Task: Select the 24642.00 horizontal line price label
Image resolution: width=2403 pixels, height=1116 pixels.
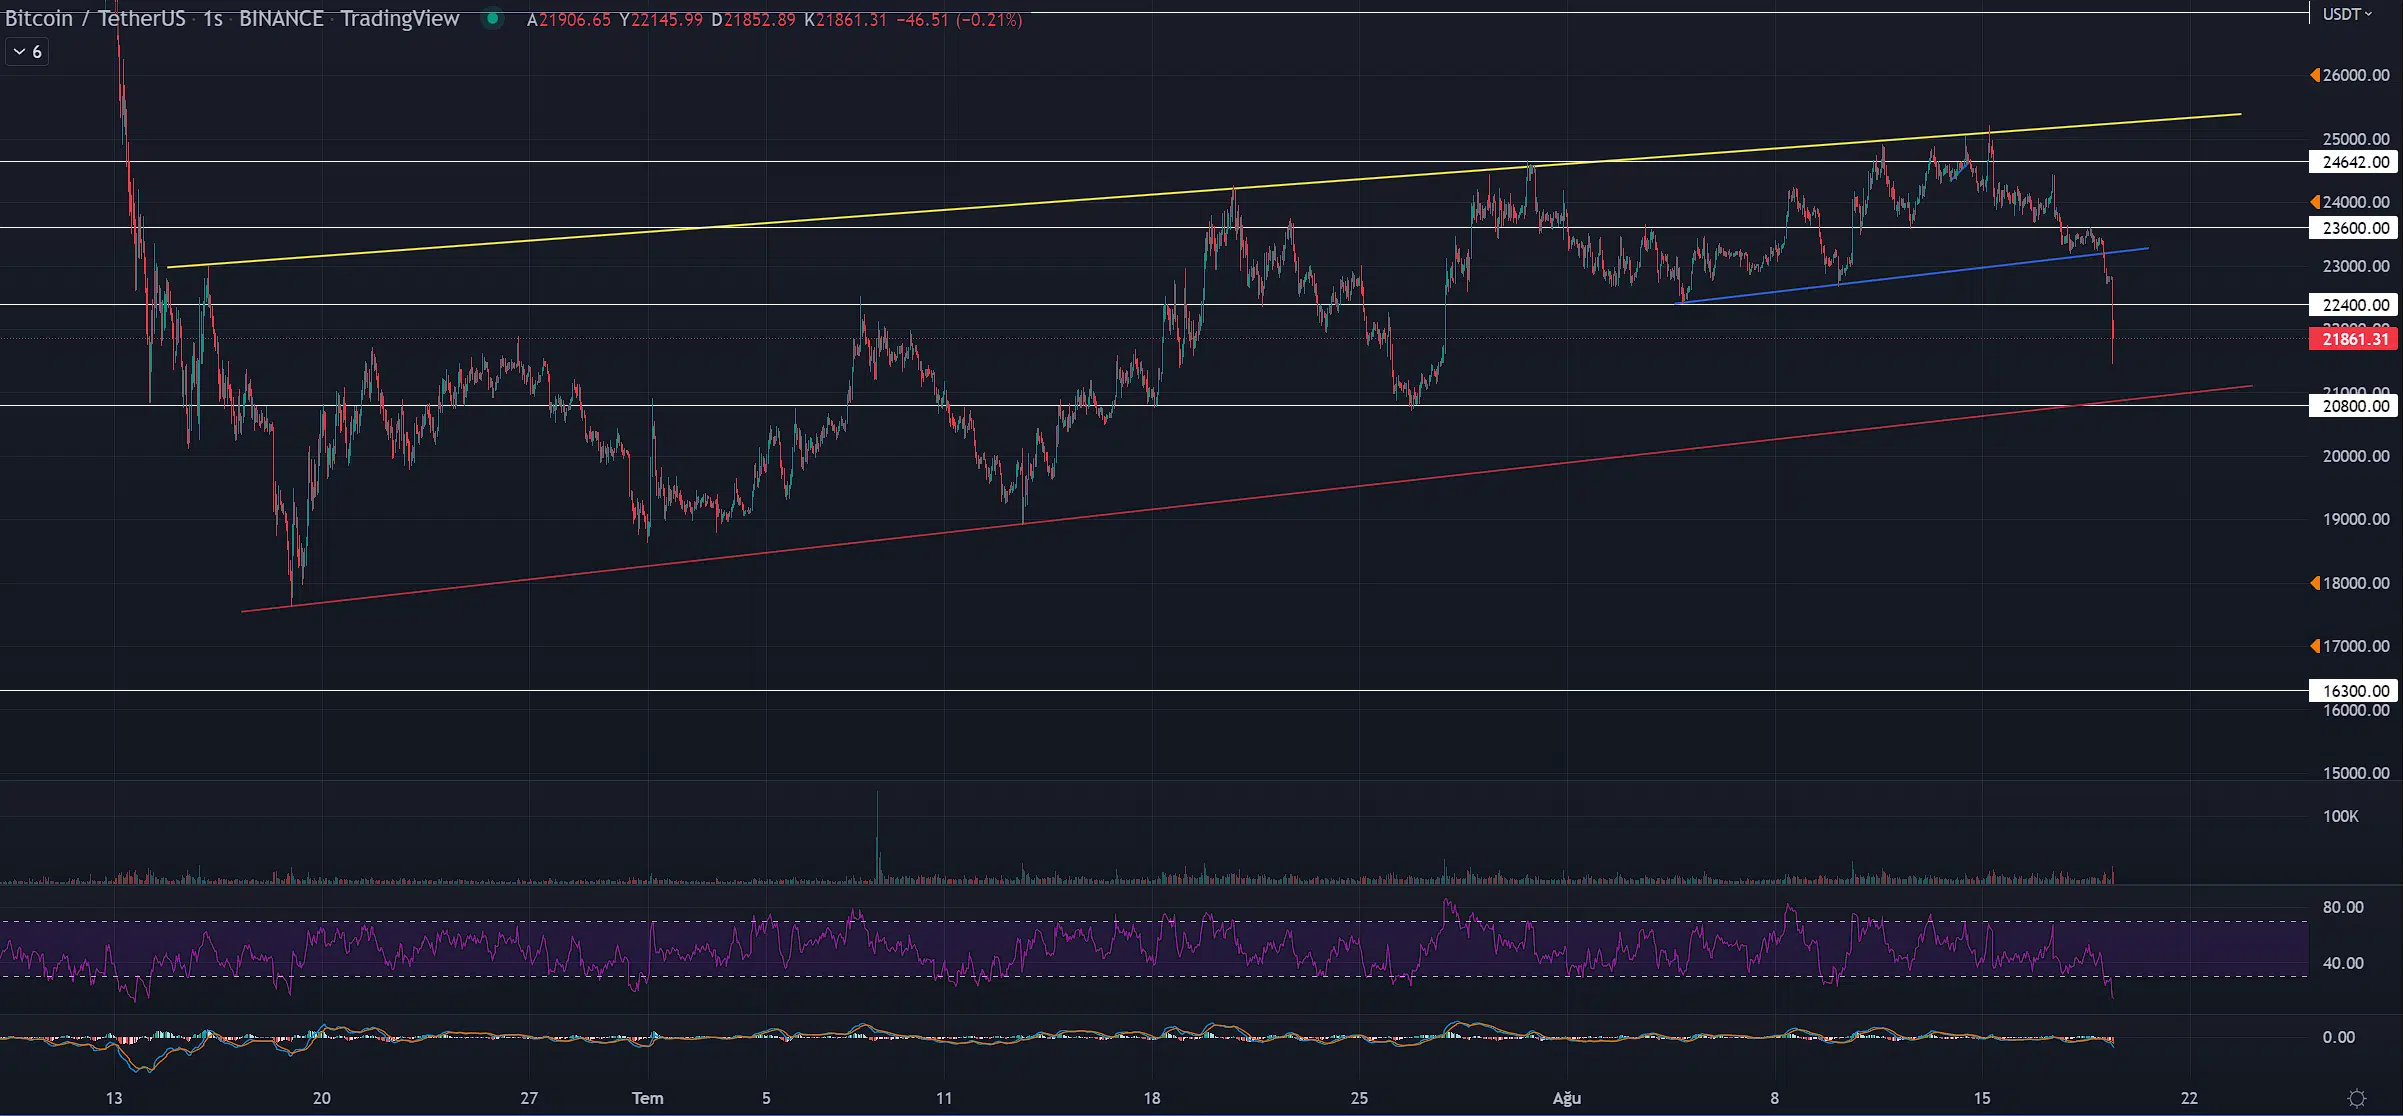Action: pos(2354,162)
